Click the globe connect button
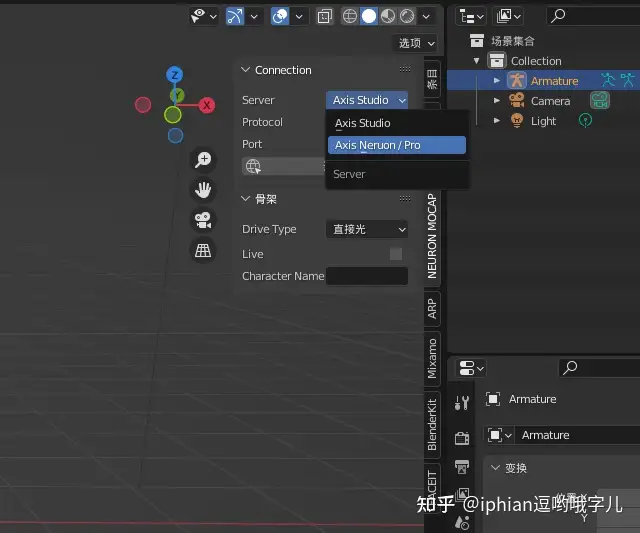Image resolution: width=640 pixels, height=533 pixels. point(284,166)
